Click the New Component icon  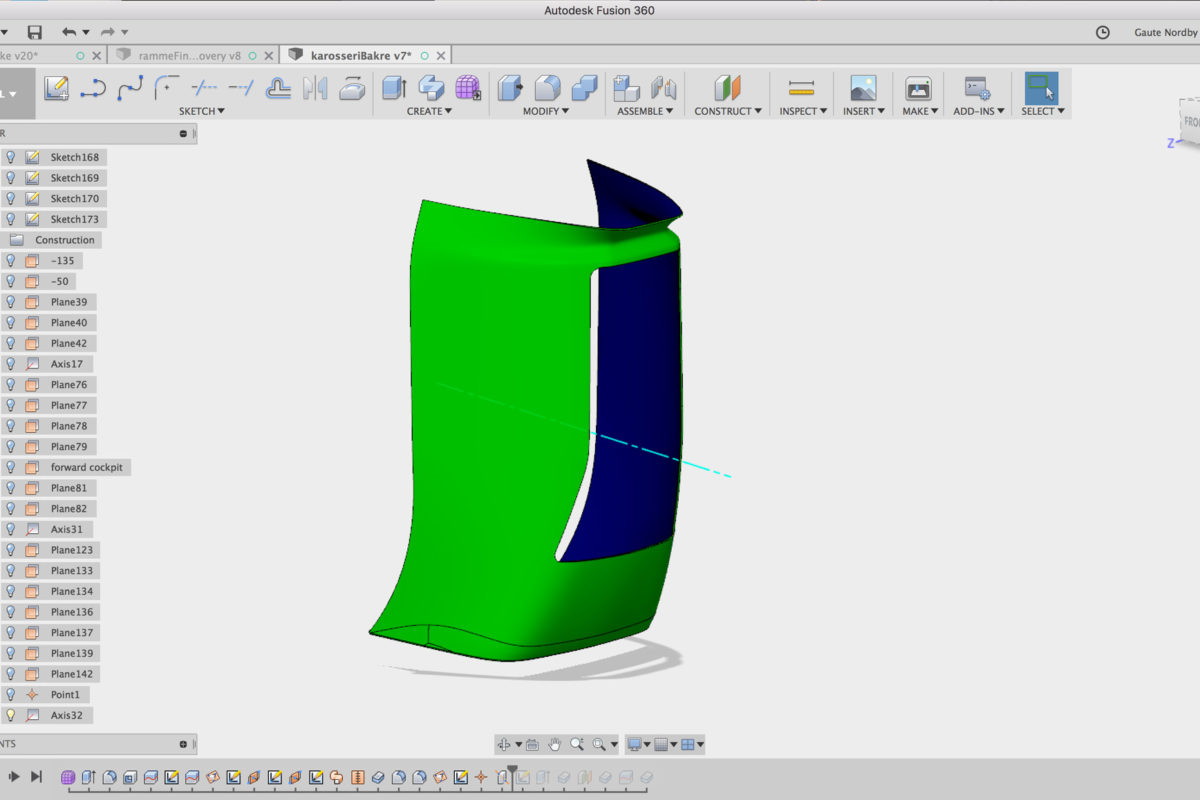pos(626,88)
